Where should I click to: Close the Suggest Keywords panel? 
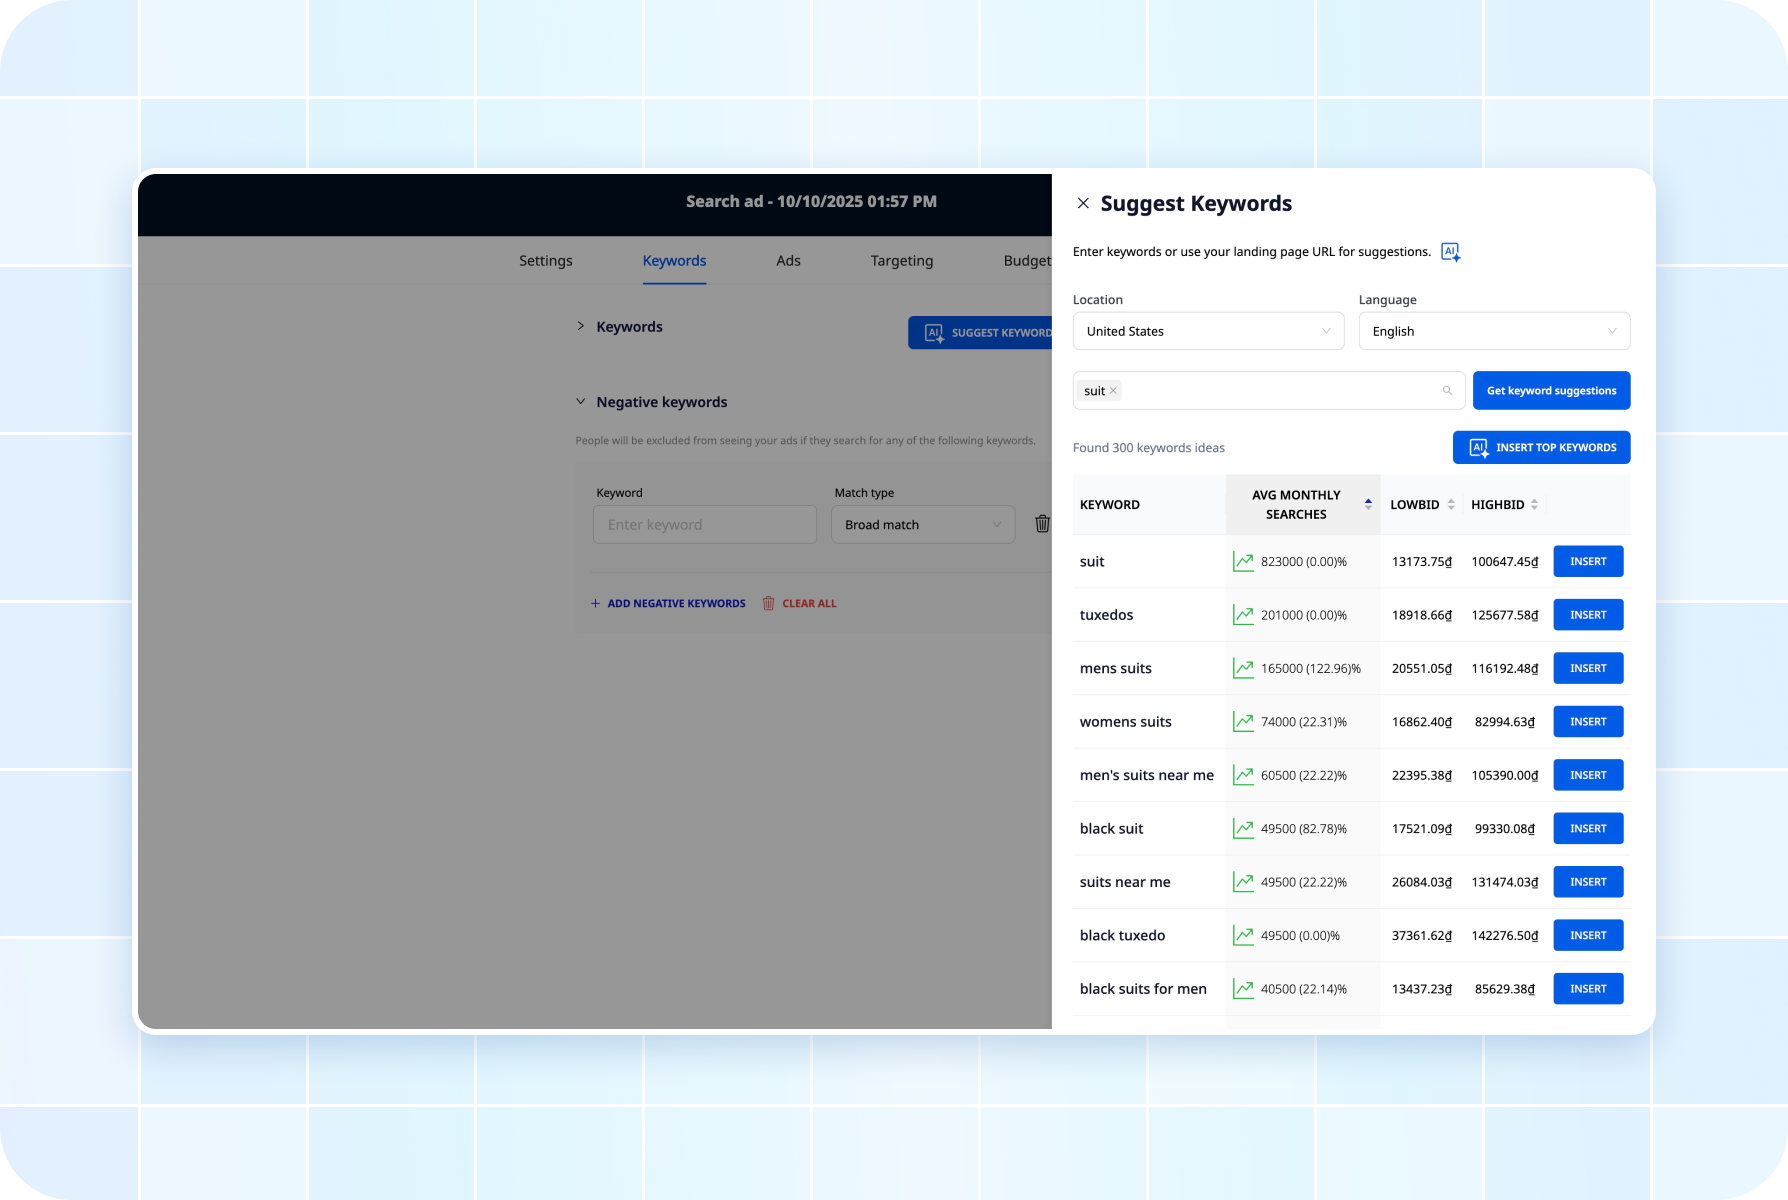[1083, 203]
